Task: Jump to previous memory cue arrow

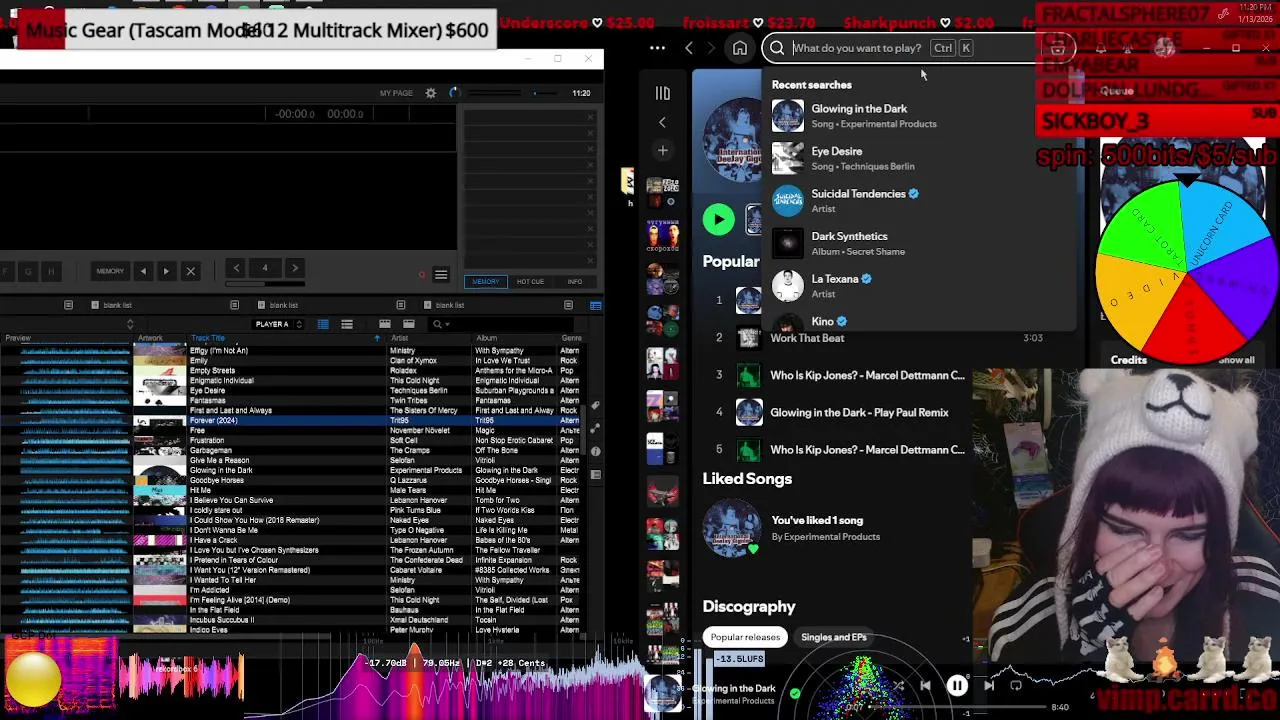Action: [x=143, y=271]
